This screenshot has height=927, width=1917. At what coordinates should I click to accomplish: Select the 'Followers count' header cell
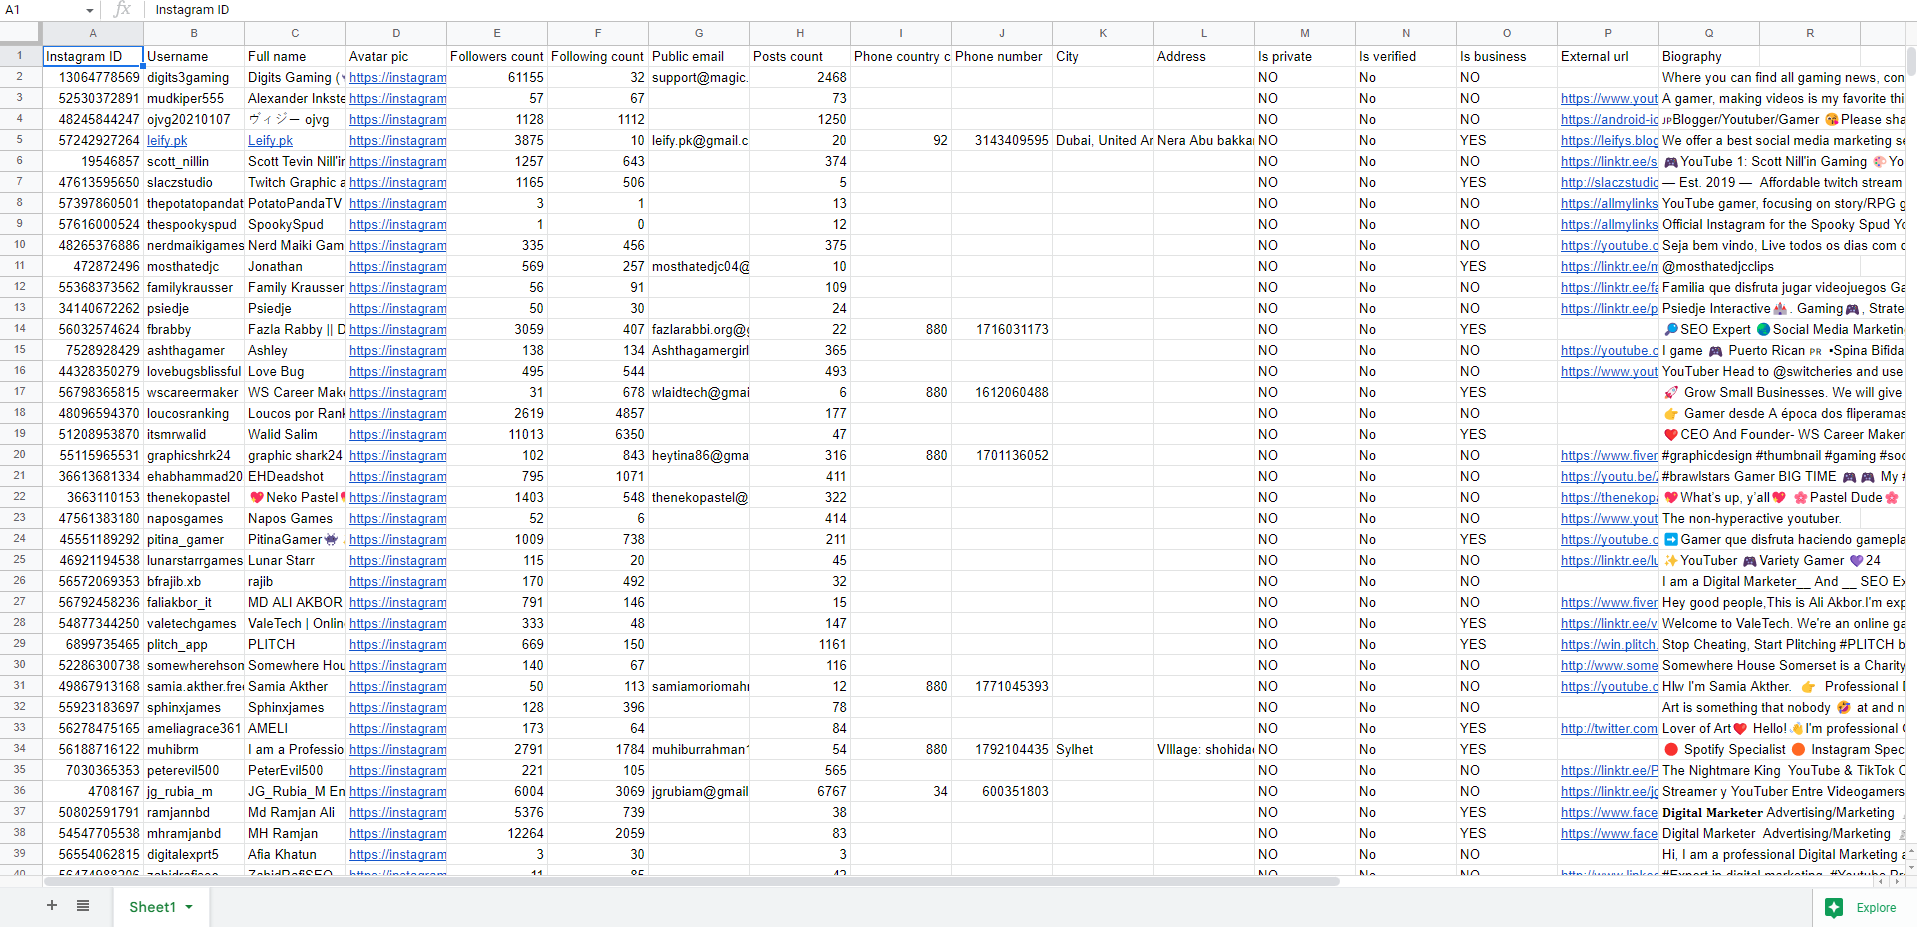(x=497, y=56)
